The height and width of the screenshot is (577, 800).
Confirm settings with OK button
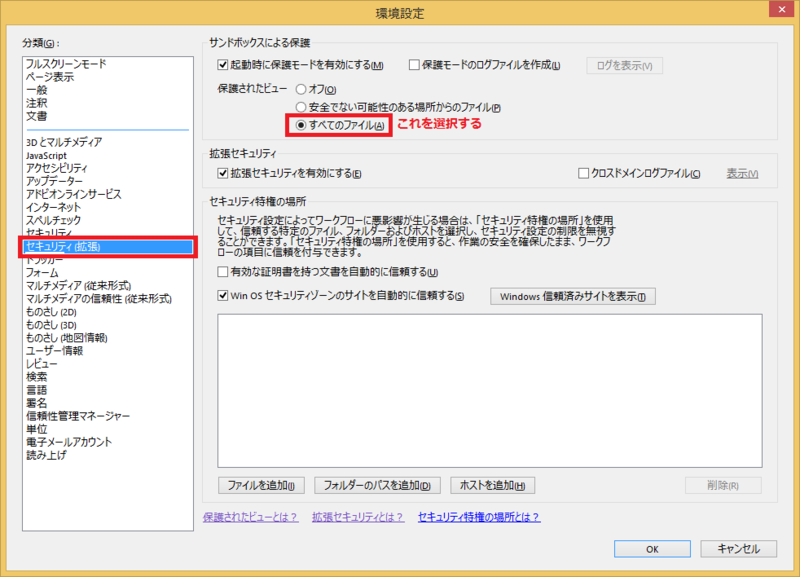(x=652, y=549)
